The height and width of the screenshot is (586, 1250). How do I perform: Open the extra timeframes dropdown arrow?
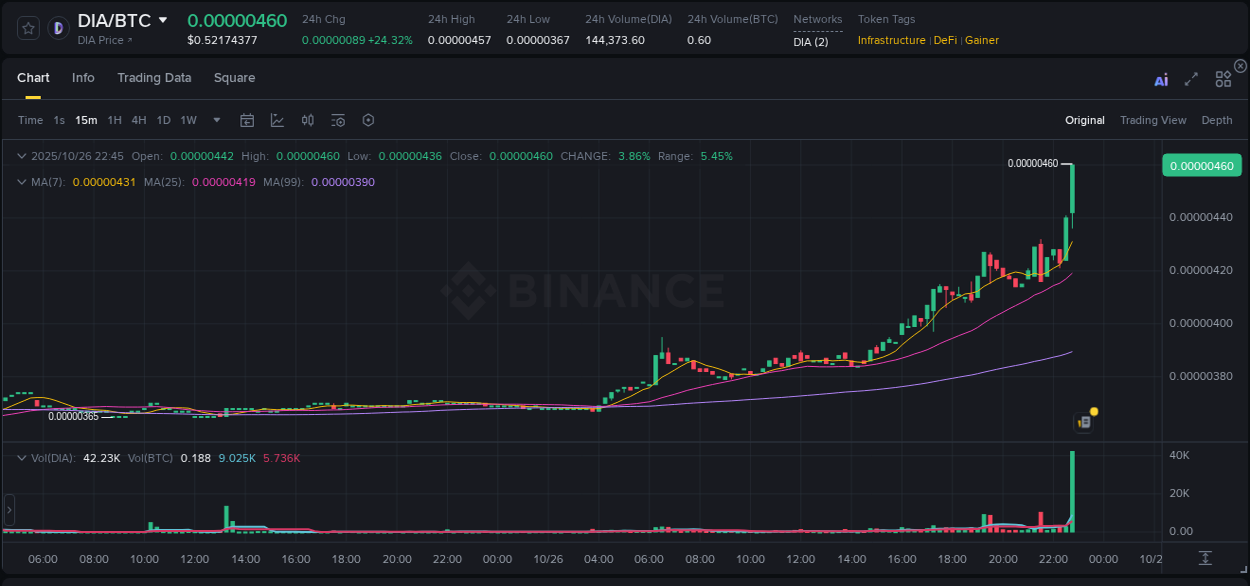[215, 120]
